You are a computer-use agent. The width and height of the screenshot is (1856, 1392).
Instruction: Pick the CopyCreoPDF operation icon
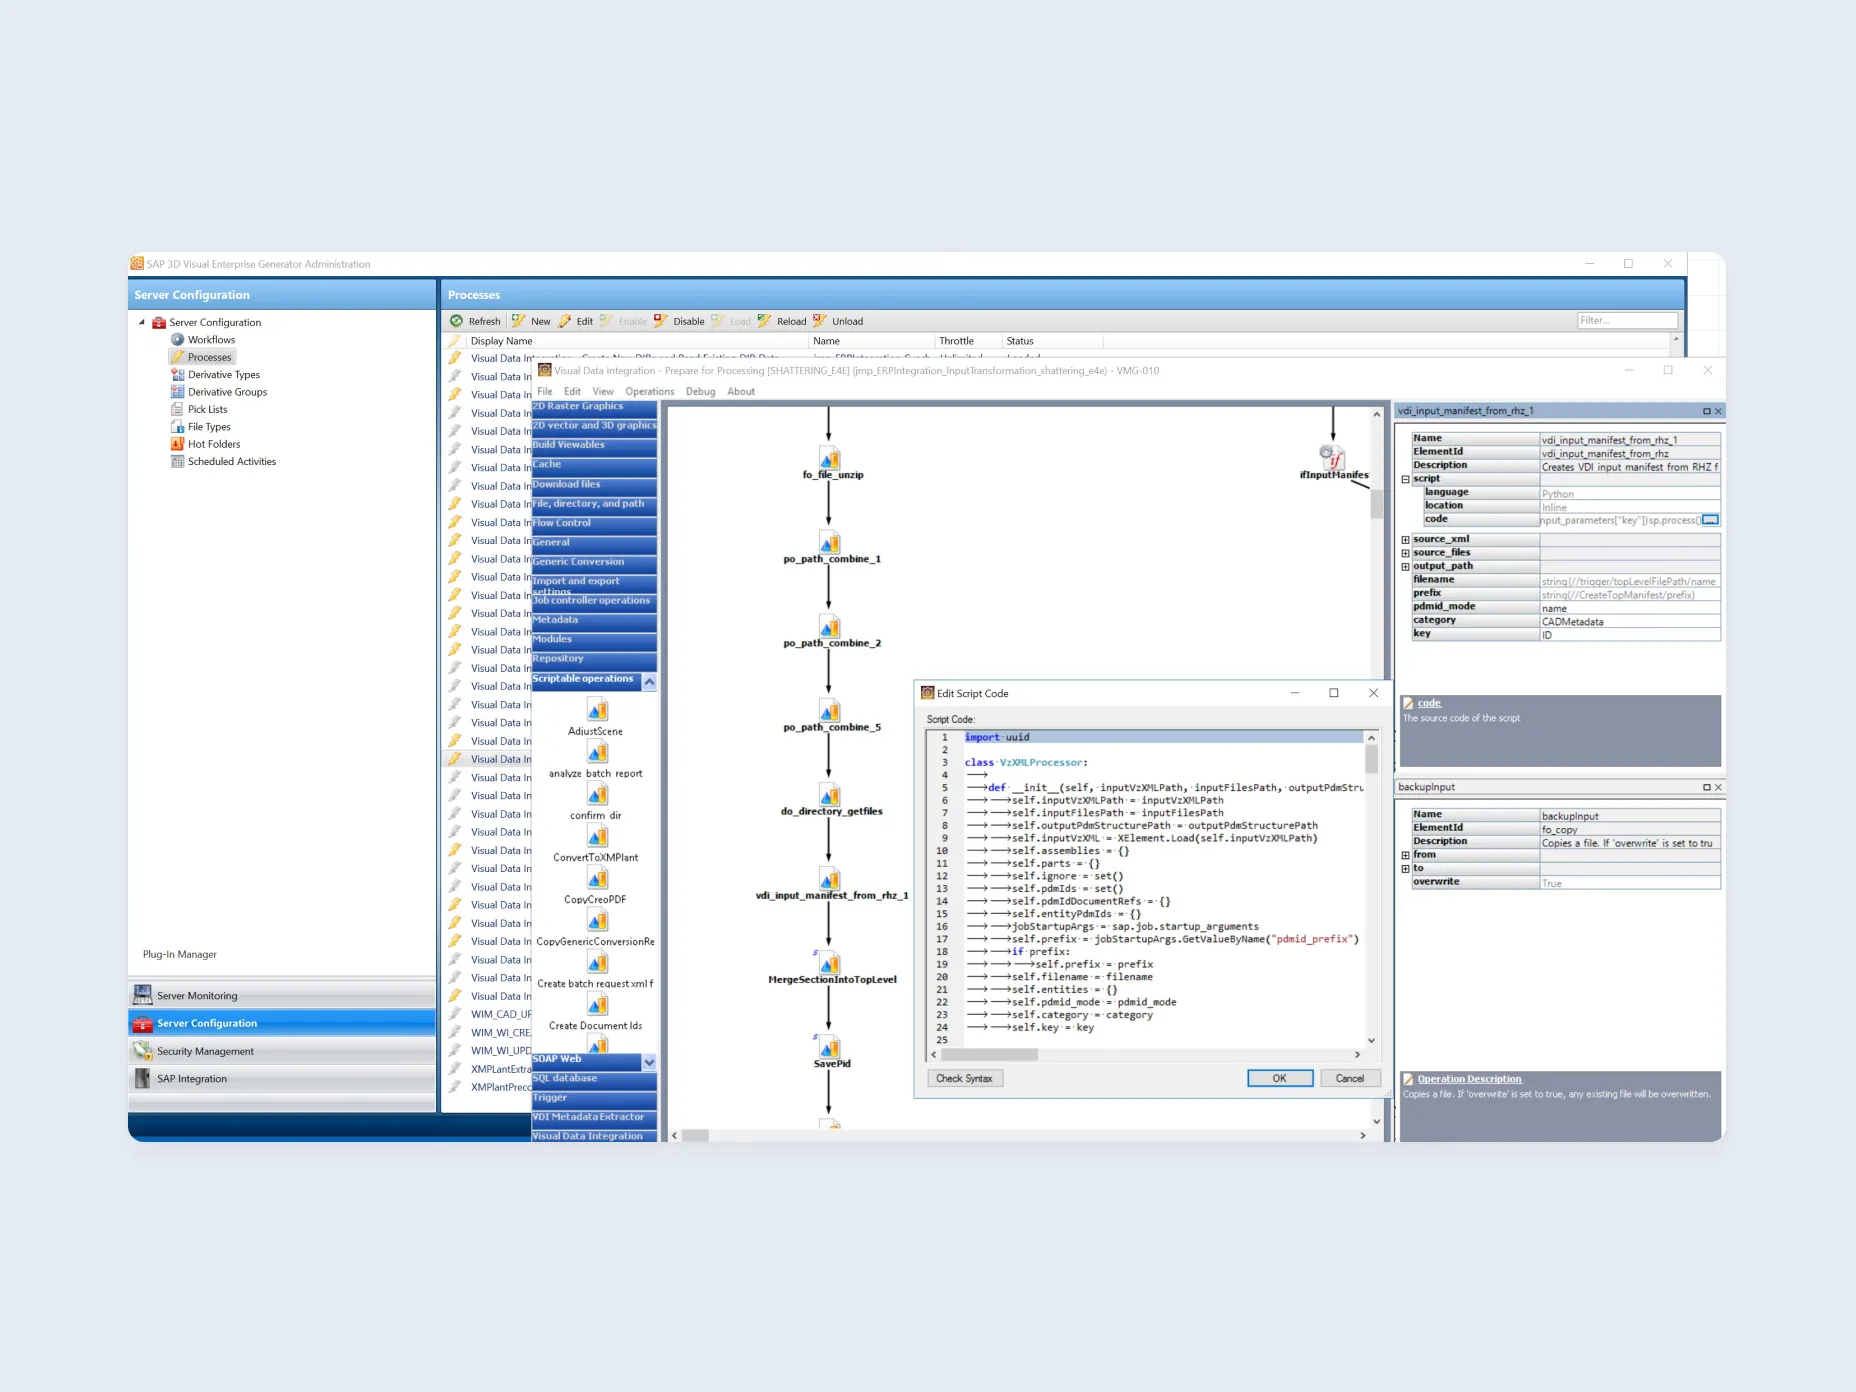(597, 878)
